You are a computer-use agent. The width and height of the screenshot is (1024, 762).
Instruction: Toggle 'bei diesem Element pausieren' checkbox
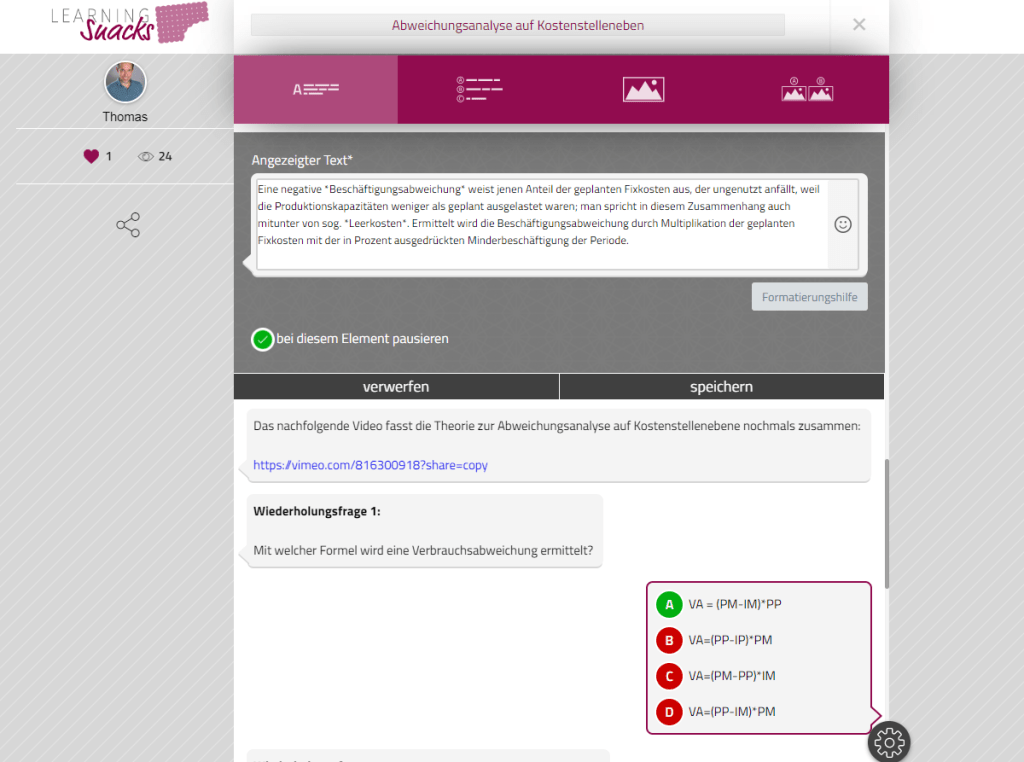point(263,339)
